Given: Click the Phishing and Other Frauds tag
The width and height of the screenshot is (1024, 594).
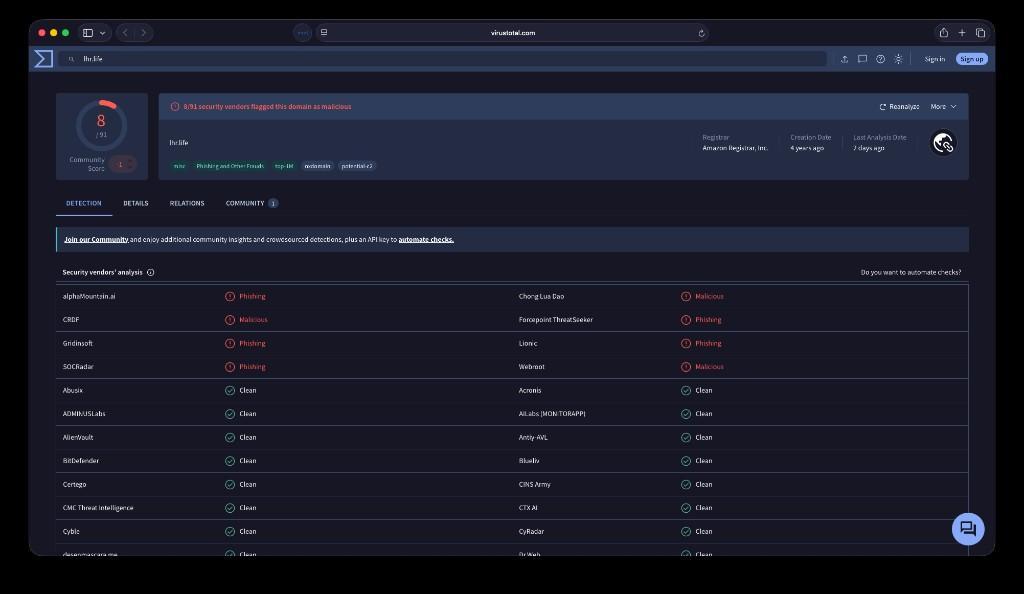Looking at the screenshot, I should coord(230,166).
